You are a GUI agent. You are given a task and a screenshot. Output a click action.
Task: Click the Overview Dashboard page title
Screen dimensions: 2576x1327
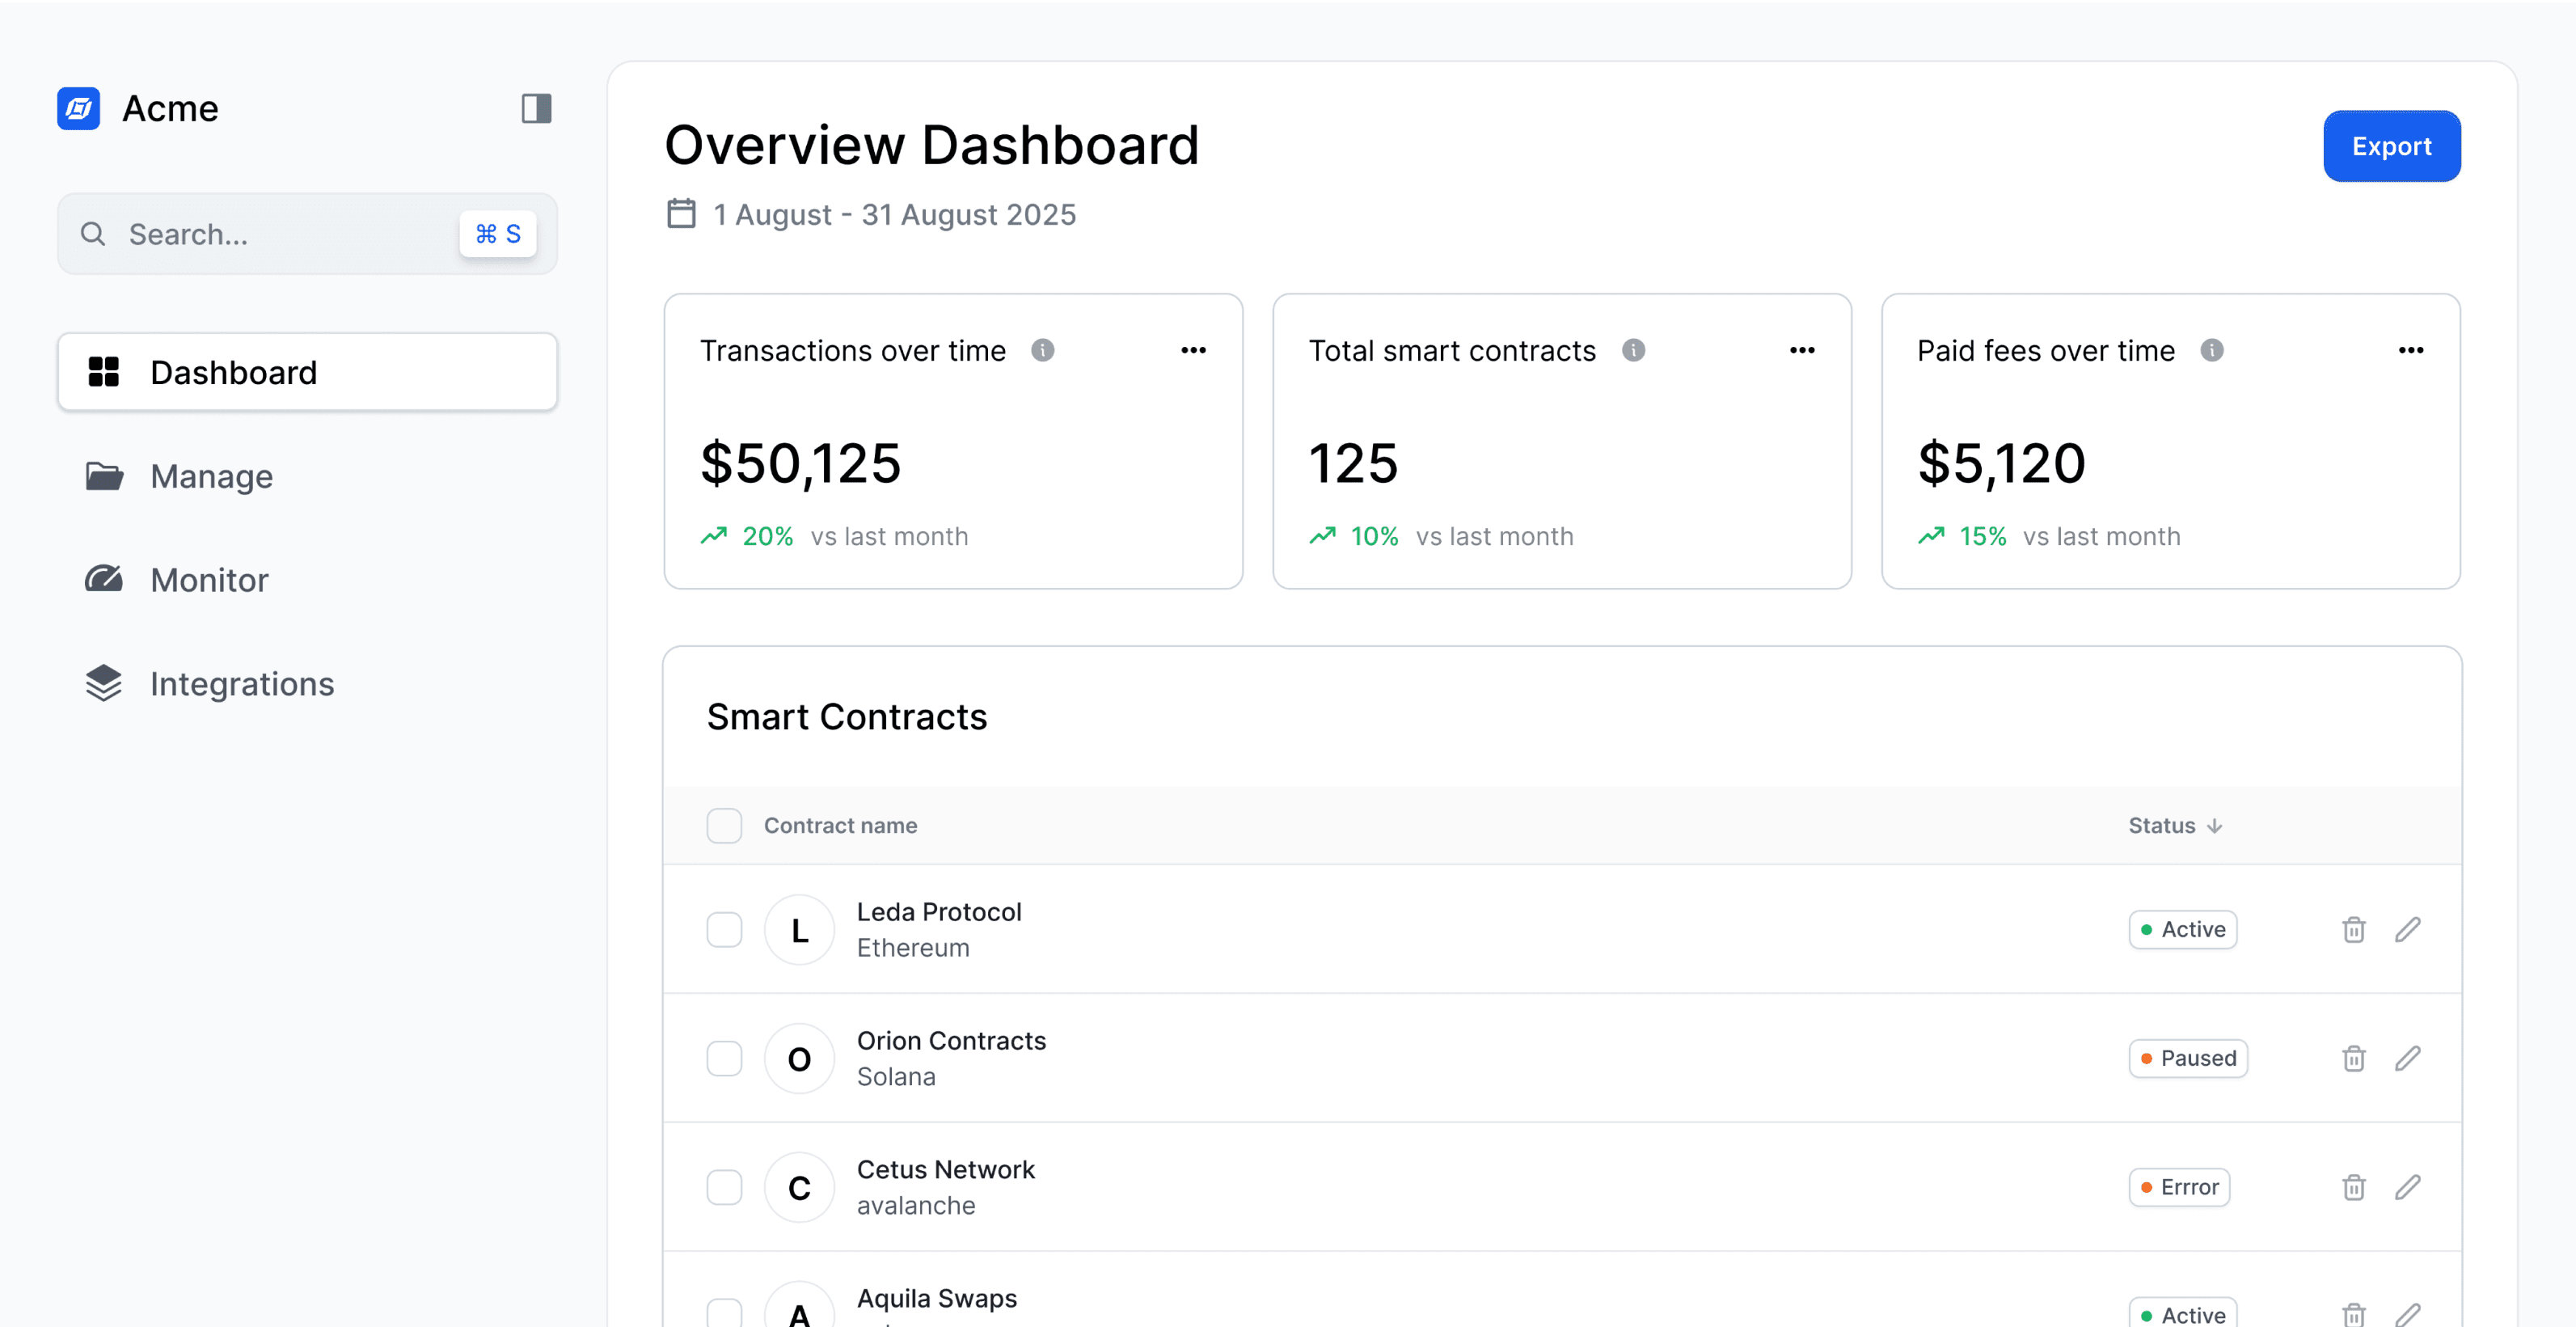click(931, 145)
